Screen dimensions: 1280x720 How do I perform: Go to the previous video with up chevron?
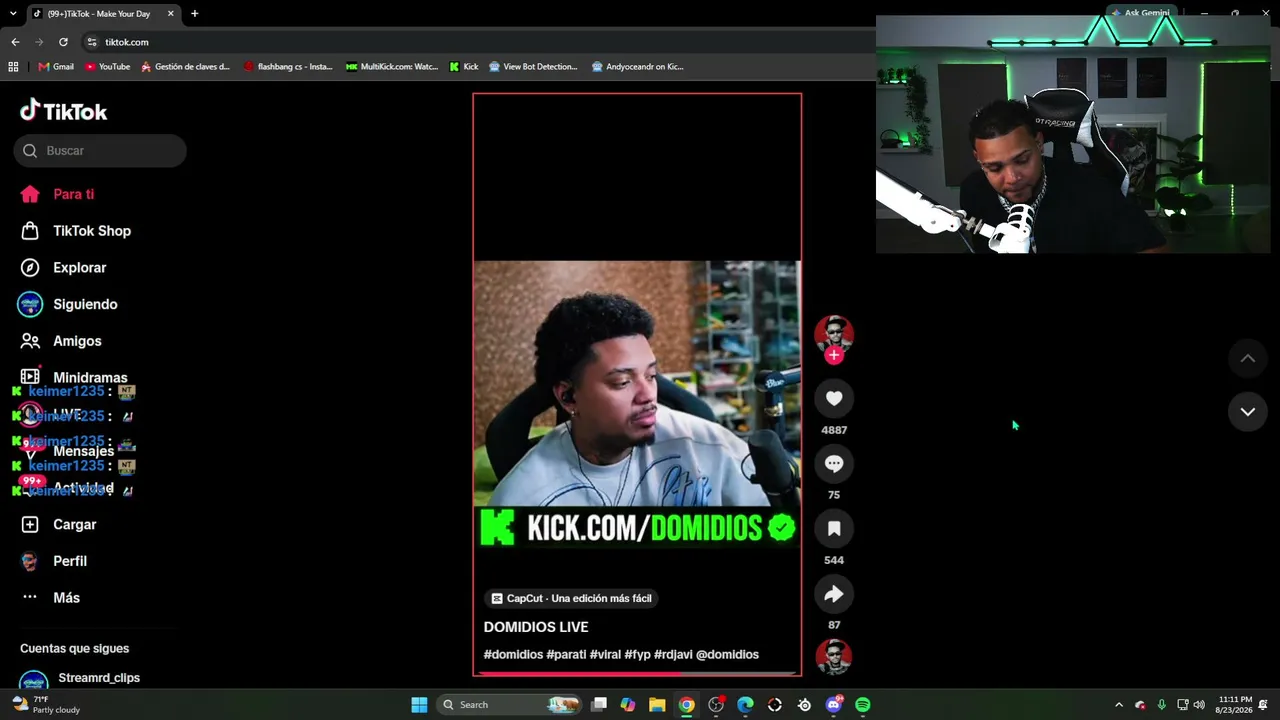click(x=1248, y=358)
